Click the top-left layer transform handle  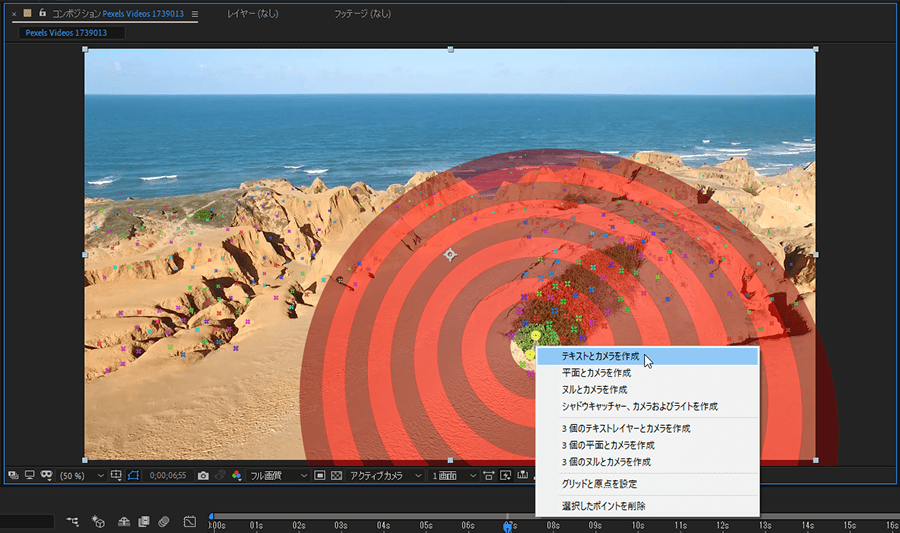[85, 49]
